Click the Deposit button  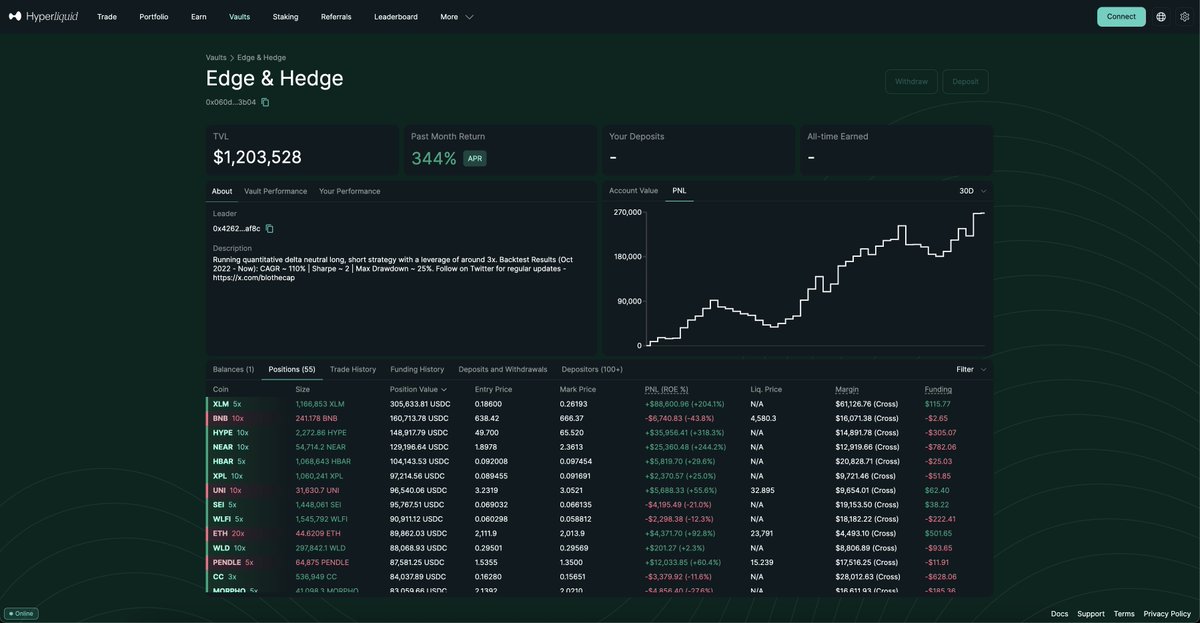[965, 82]
